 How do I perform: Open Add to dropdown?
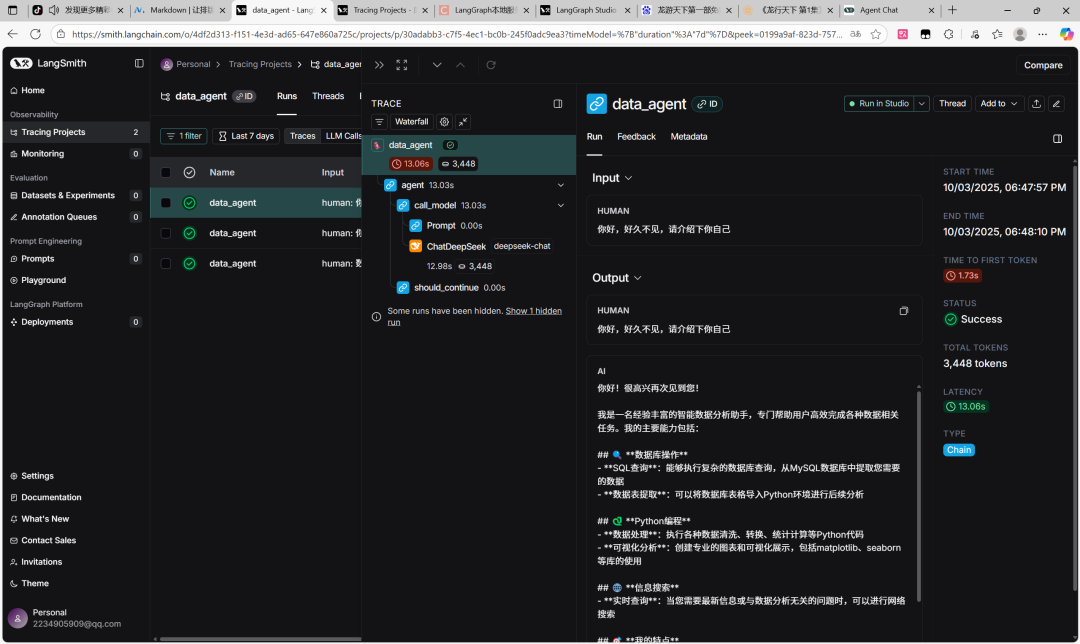999,104
